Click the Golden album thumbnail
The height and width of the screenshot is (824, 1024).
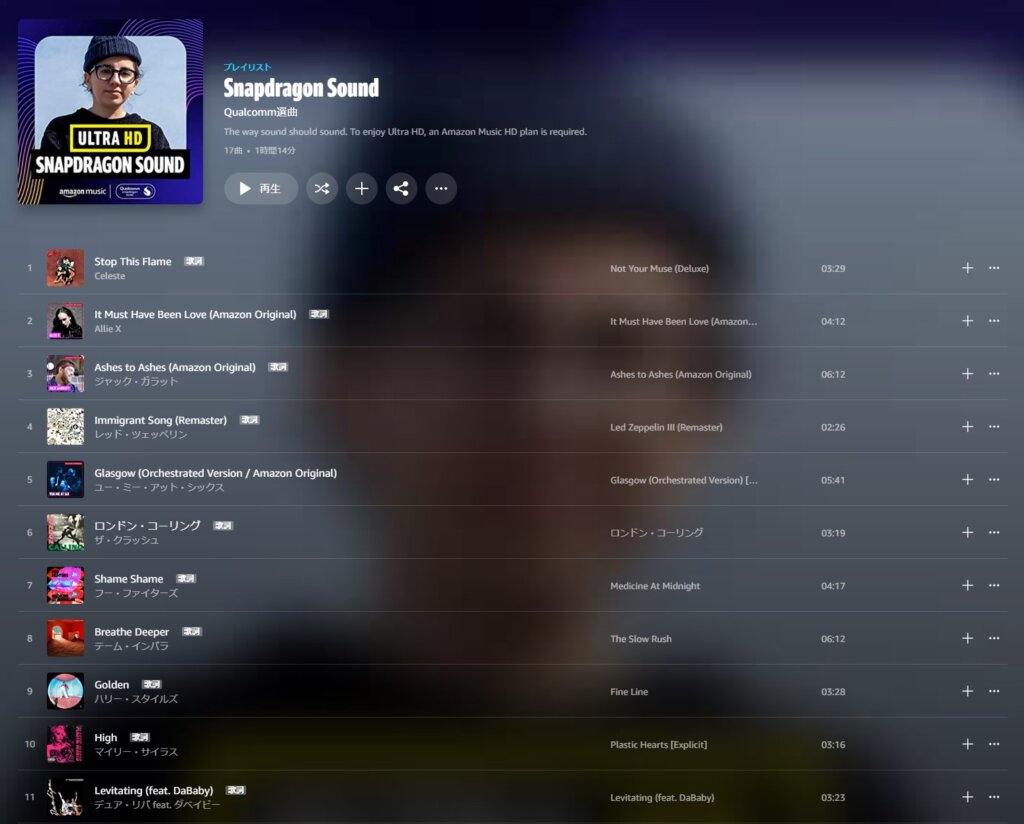pyautogui.click(x=65, y=691)
